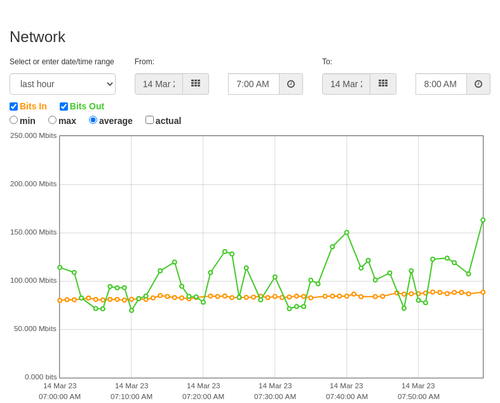The height and width of the screenshot is (403, 500).
Task: Click the To date field '14 Mar'
Action: pos(346,84)
